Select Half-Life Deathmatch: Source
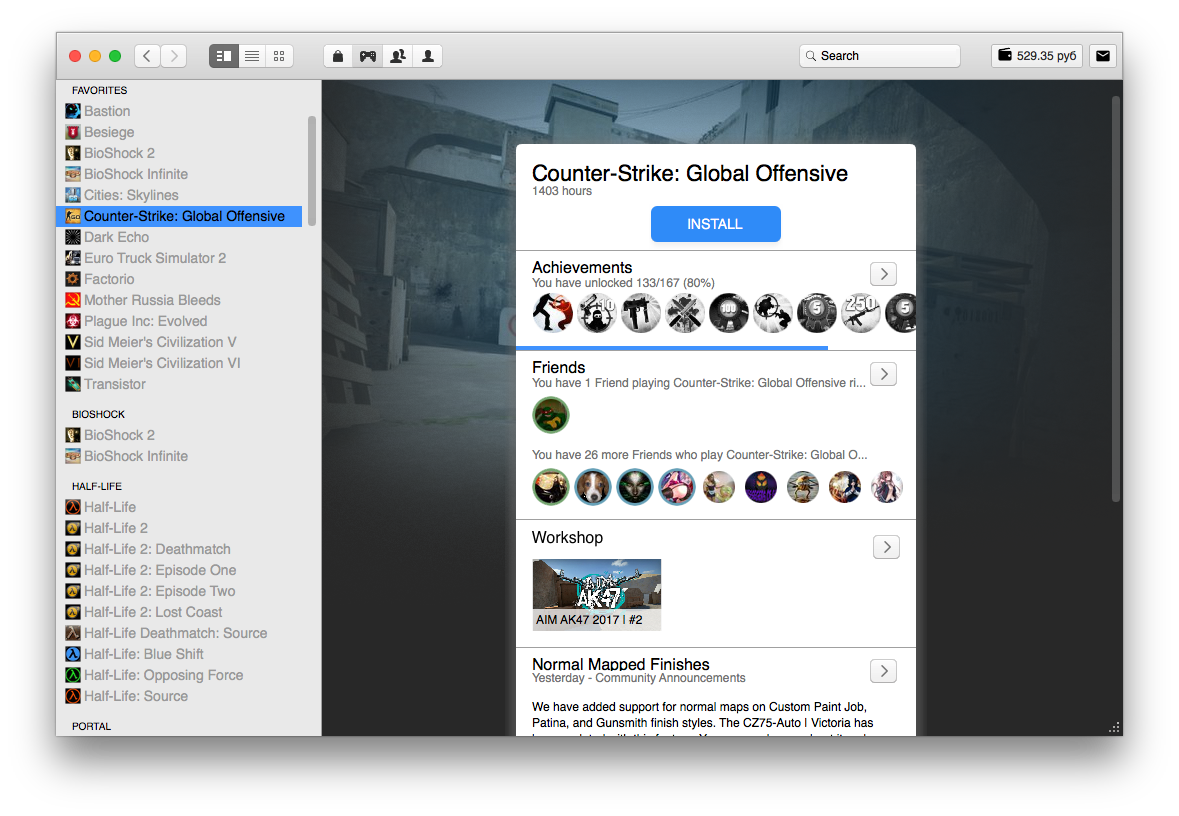This screenshot has height=816, width=1179. click(x=179, y=634)
